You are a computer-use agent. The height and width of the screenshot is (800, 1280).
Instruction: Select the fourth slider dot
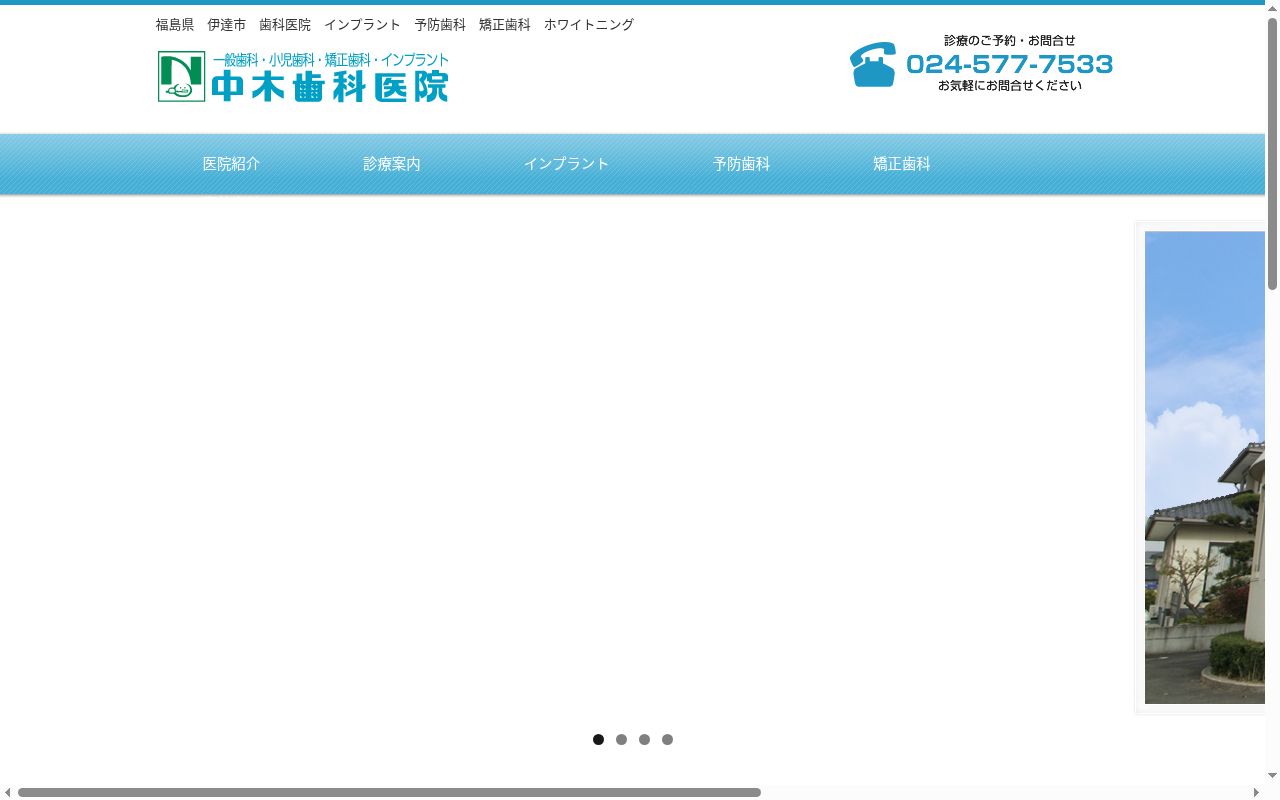point(667,740)
